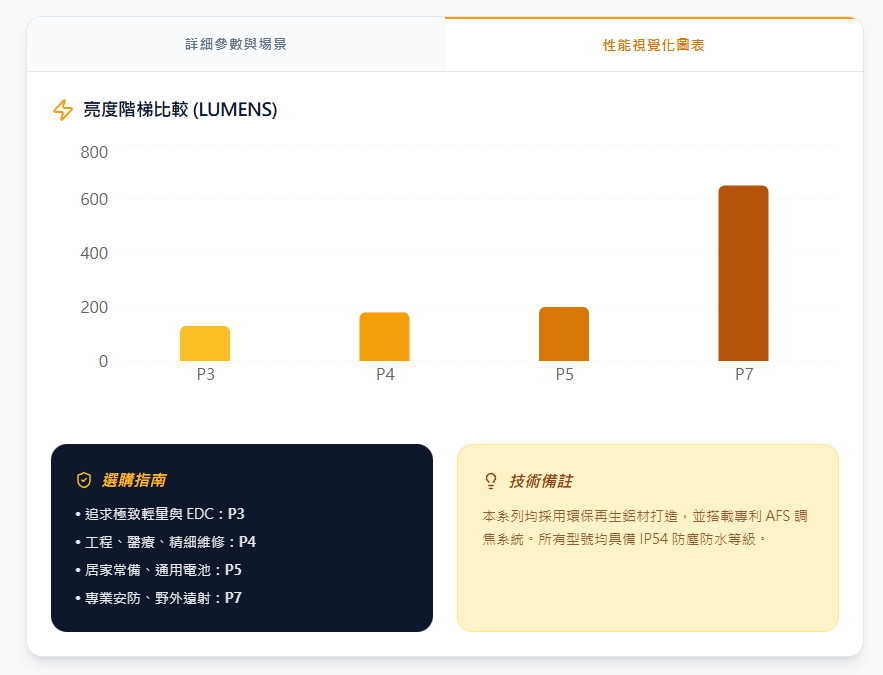Click the 800 y-axis label
The height and width of the screenshot is (675, 883).
(x=94, y=153)
